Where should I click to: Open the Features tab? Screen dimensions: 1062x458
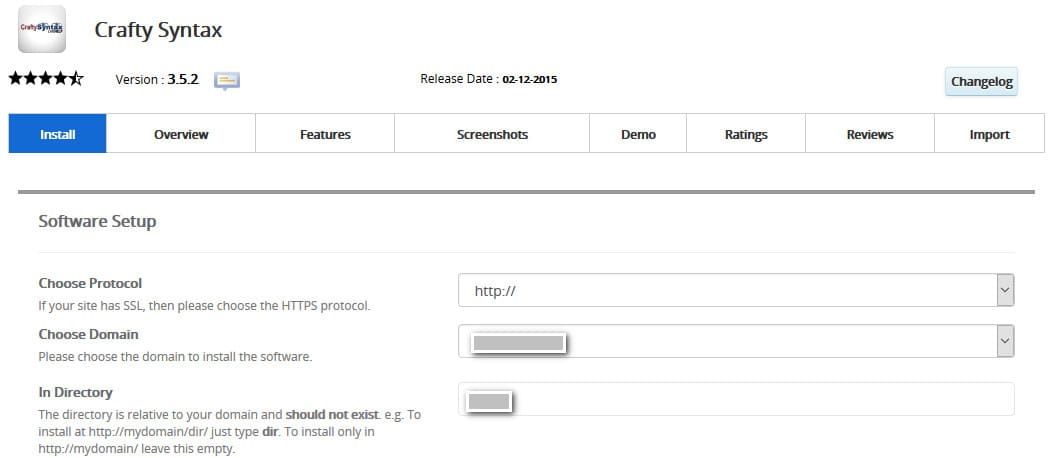point(325,134)
